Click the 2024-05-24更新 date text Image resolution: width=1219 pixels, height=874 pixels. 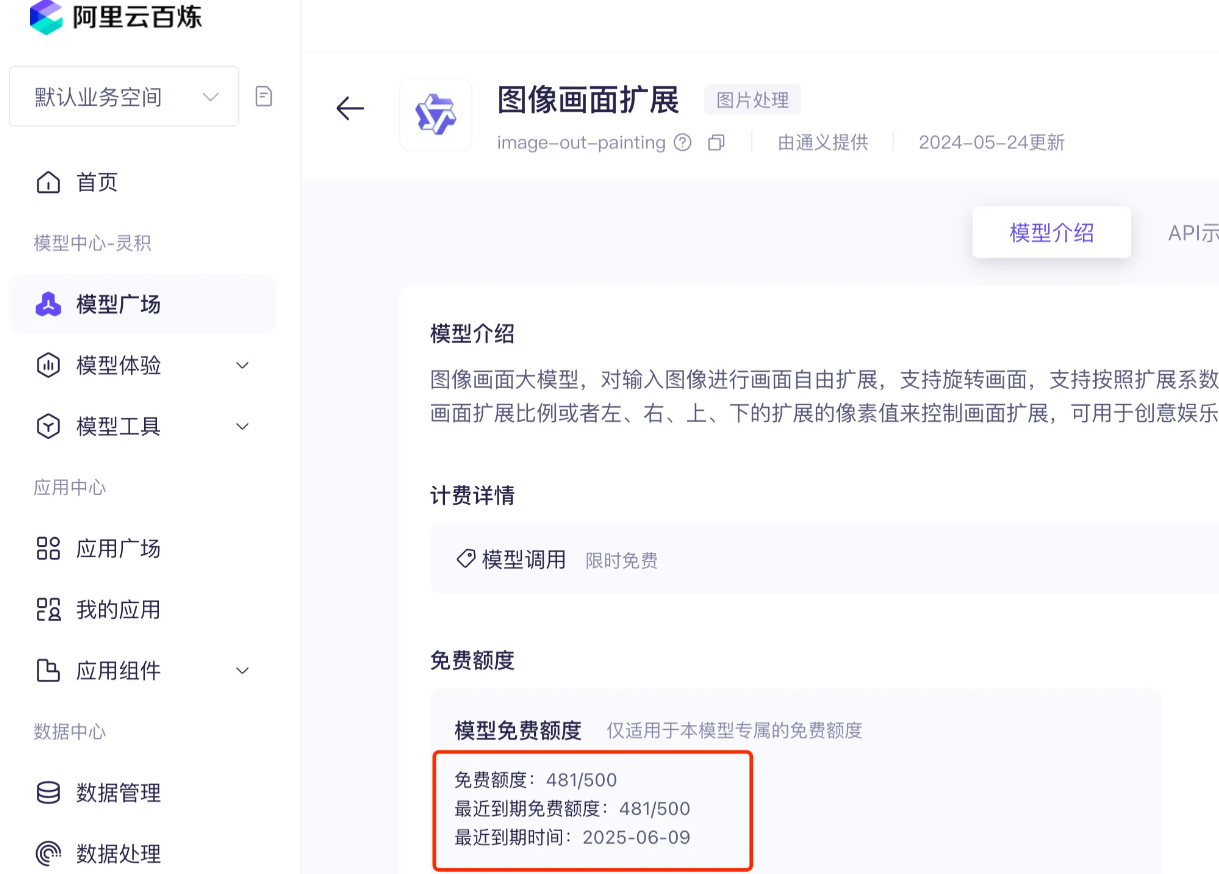pos(992,142)
